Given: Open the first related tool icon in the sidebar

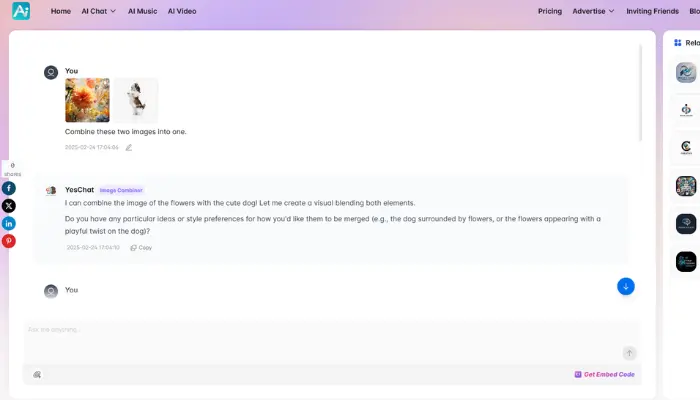Looking at the screenshot, I should (x=686, y=72).
